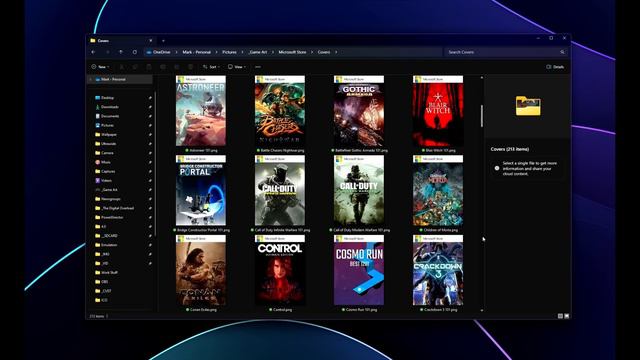Select the Call of Duty Modern Warfare cover
The image size is (640, 360).
tap(359, 191)
